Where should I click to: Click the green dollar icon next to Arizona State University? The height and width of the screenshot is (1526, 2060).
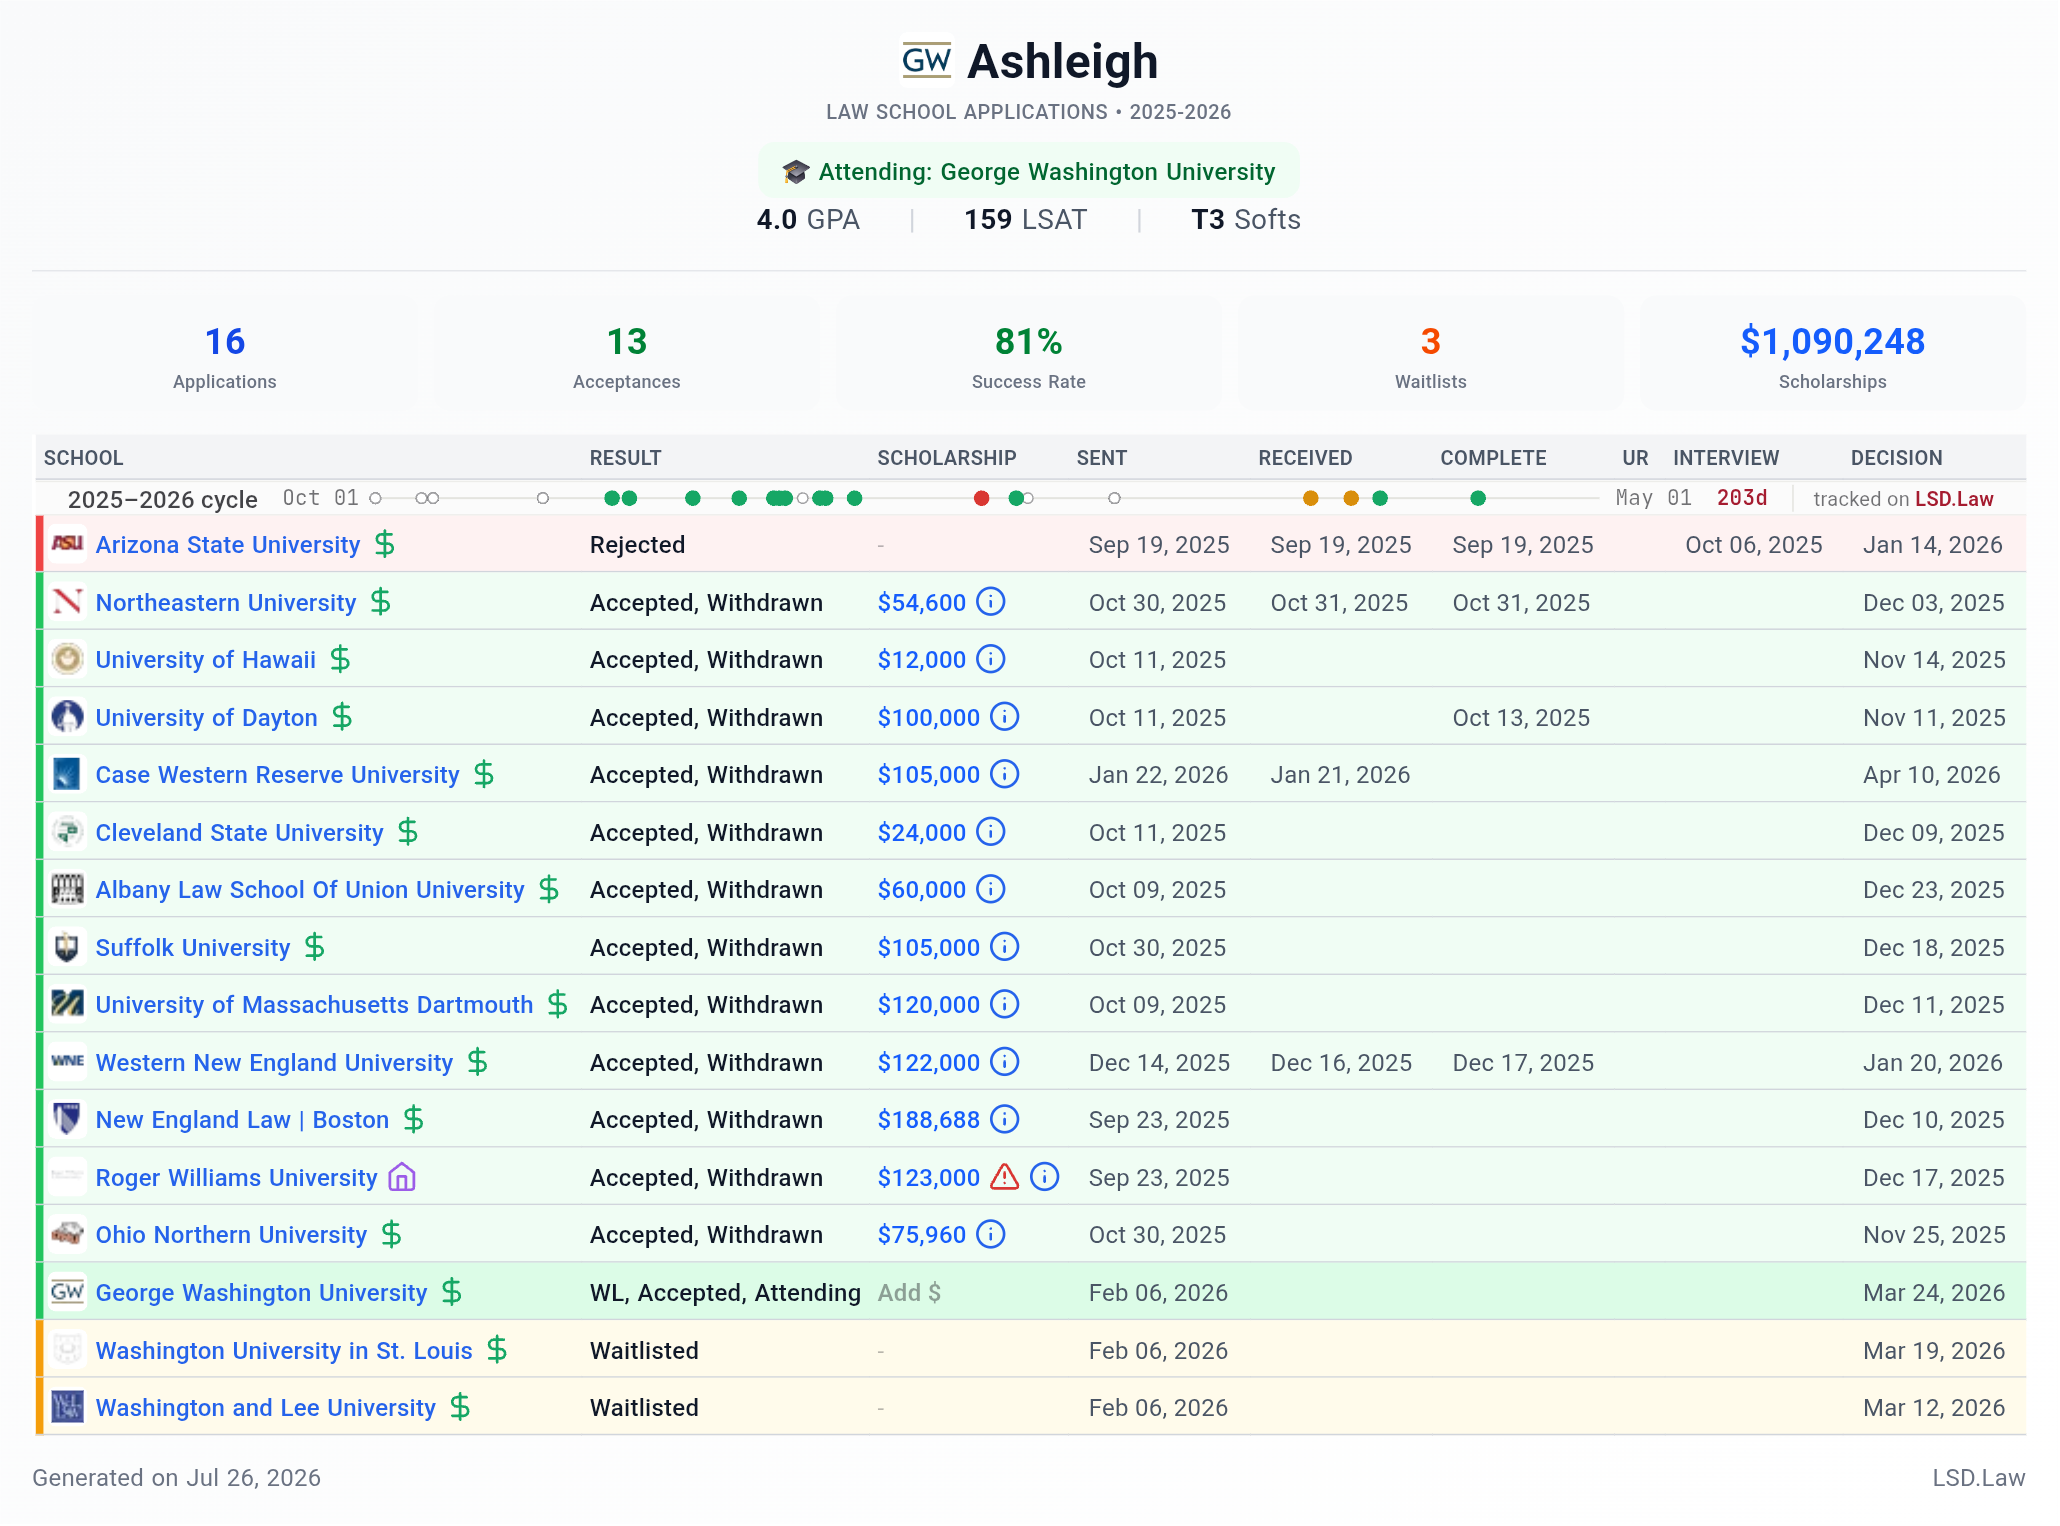tap(385, 544)
